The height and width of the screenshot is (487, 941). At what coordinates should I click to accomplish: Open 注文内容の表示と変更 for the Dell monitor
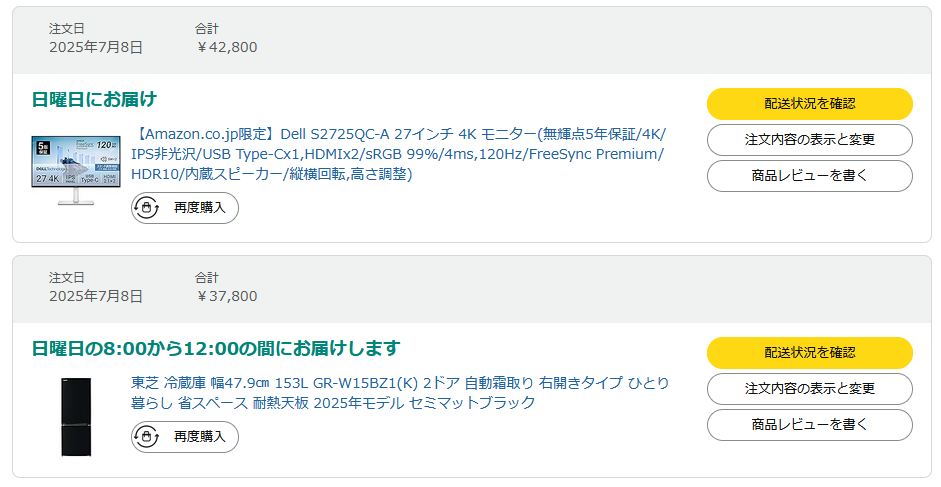tap(810, 140)
